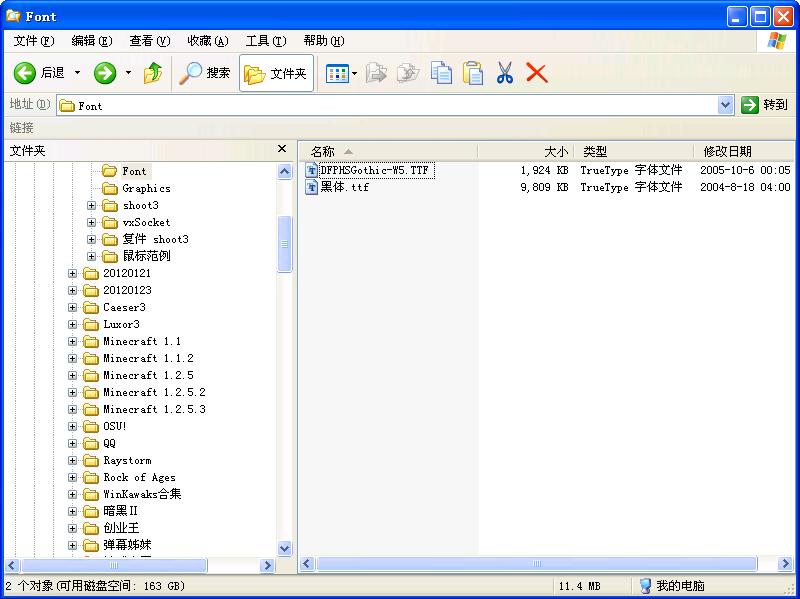Click the folder tree vertical scrollbar thumb
The width and height of the screenshot is (800, 599).
[285, 244]
